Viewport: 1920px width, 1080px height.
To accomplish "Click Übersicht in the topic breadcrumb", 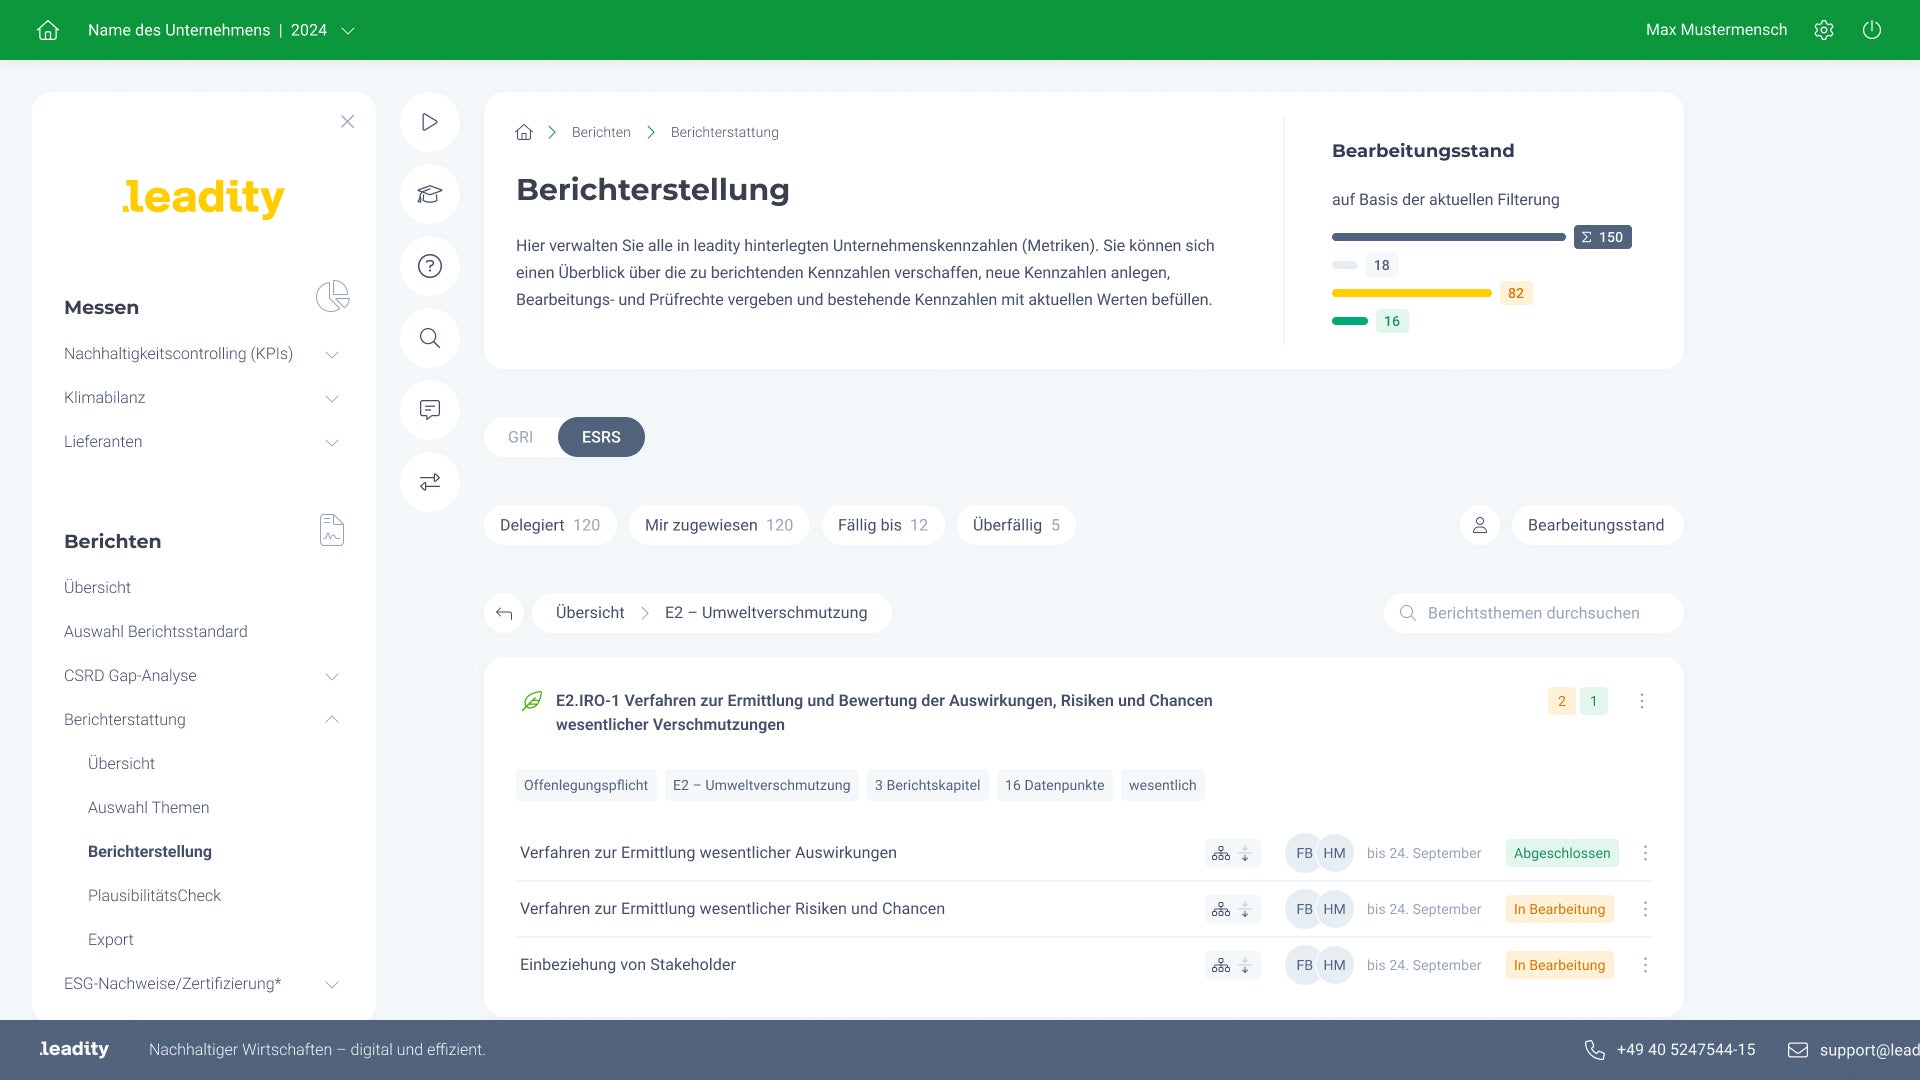I will coord(590,613).
